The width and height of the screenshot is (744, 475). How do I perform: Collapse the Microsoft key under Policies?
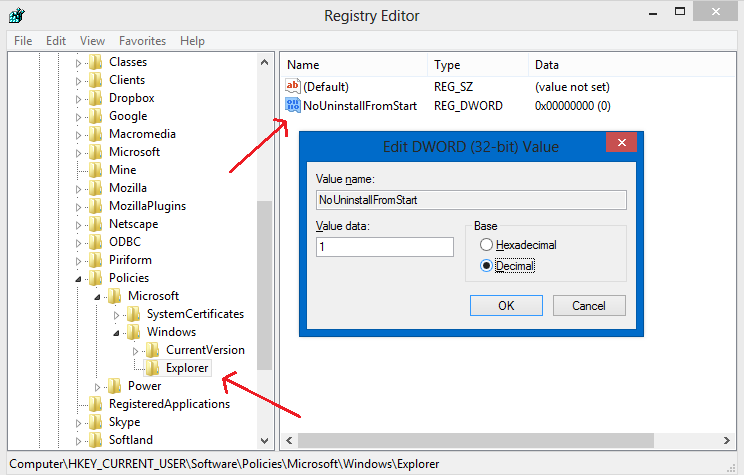(x=97, y=297)
